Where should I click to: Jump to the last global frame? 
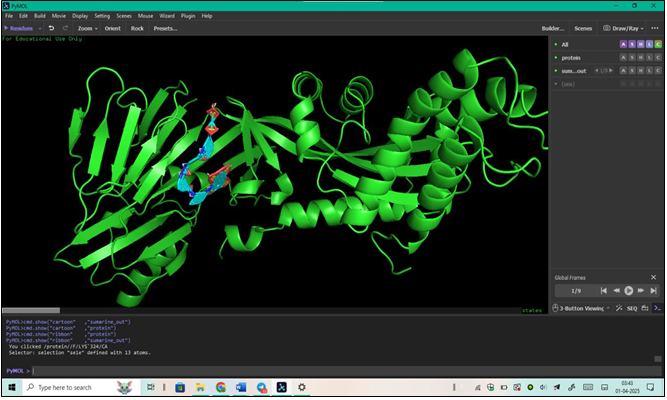tap(653, 290)
